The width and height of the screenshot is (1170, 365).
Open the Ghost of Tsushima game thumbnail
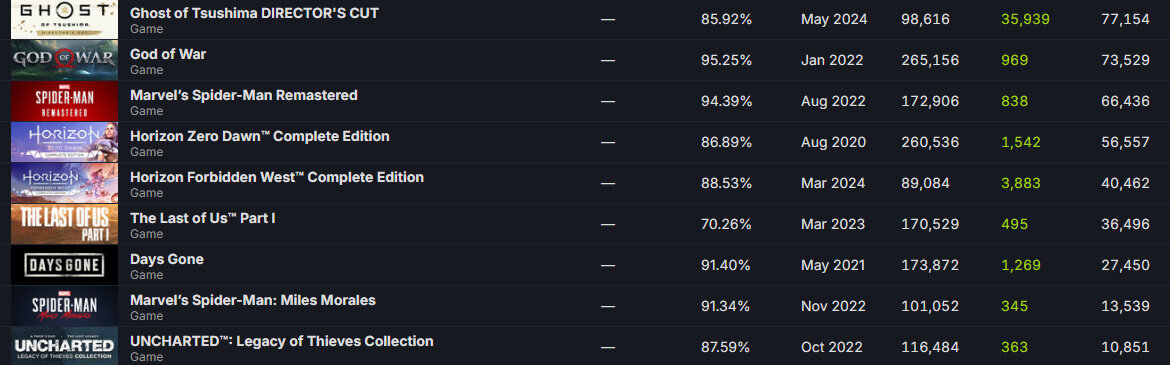click(x=64, y=19)
